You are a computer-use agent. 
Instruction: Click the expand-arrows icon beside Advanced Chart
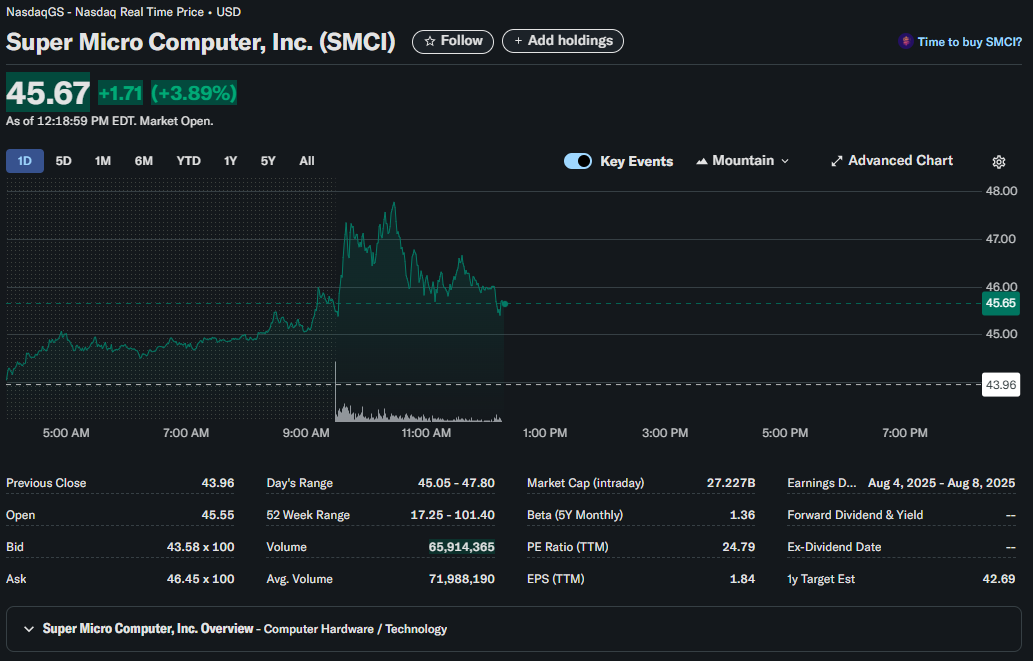point(837,161)
